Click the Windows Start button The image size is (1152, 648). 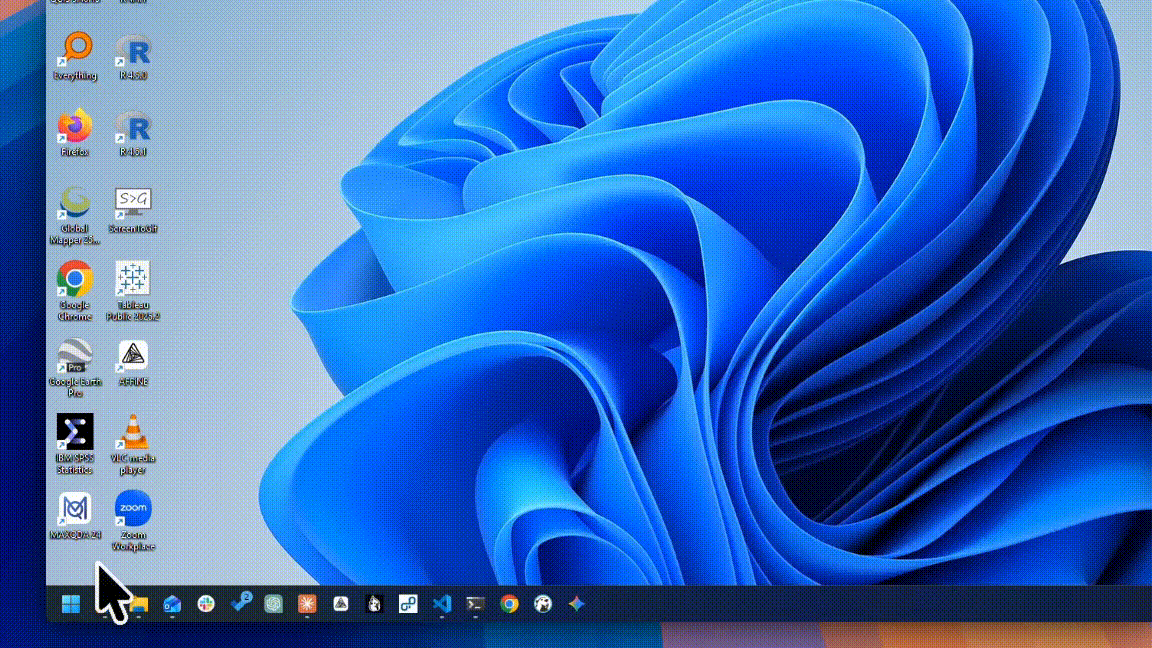tap(70, 603)
